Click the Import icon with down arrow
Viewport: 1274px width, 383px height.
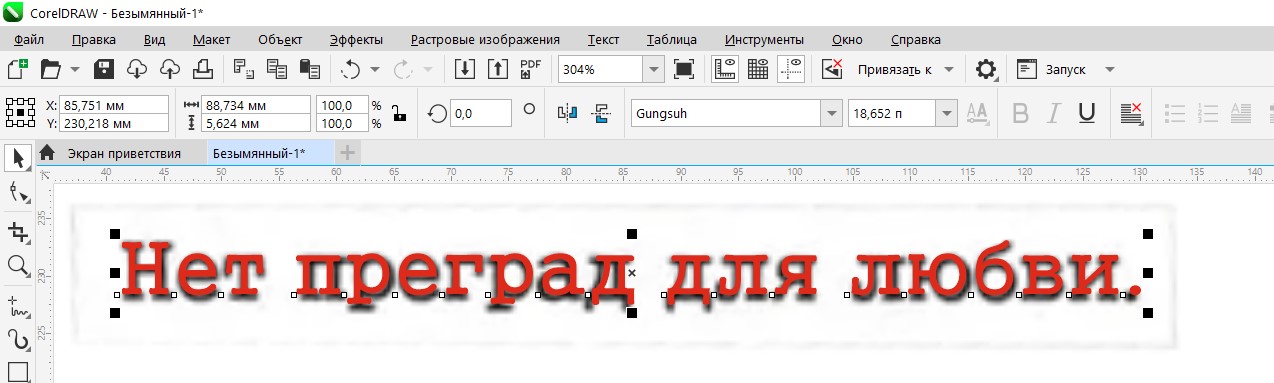click(x=464, y=69)
